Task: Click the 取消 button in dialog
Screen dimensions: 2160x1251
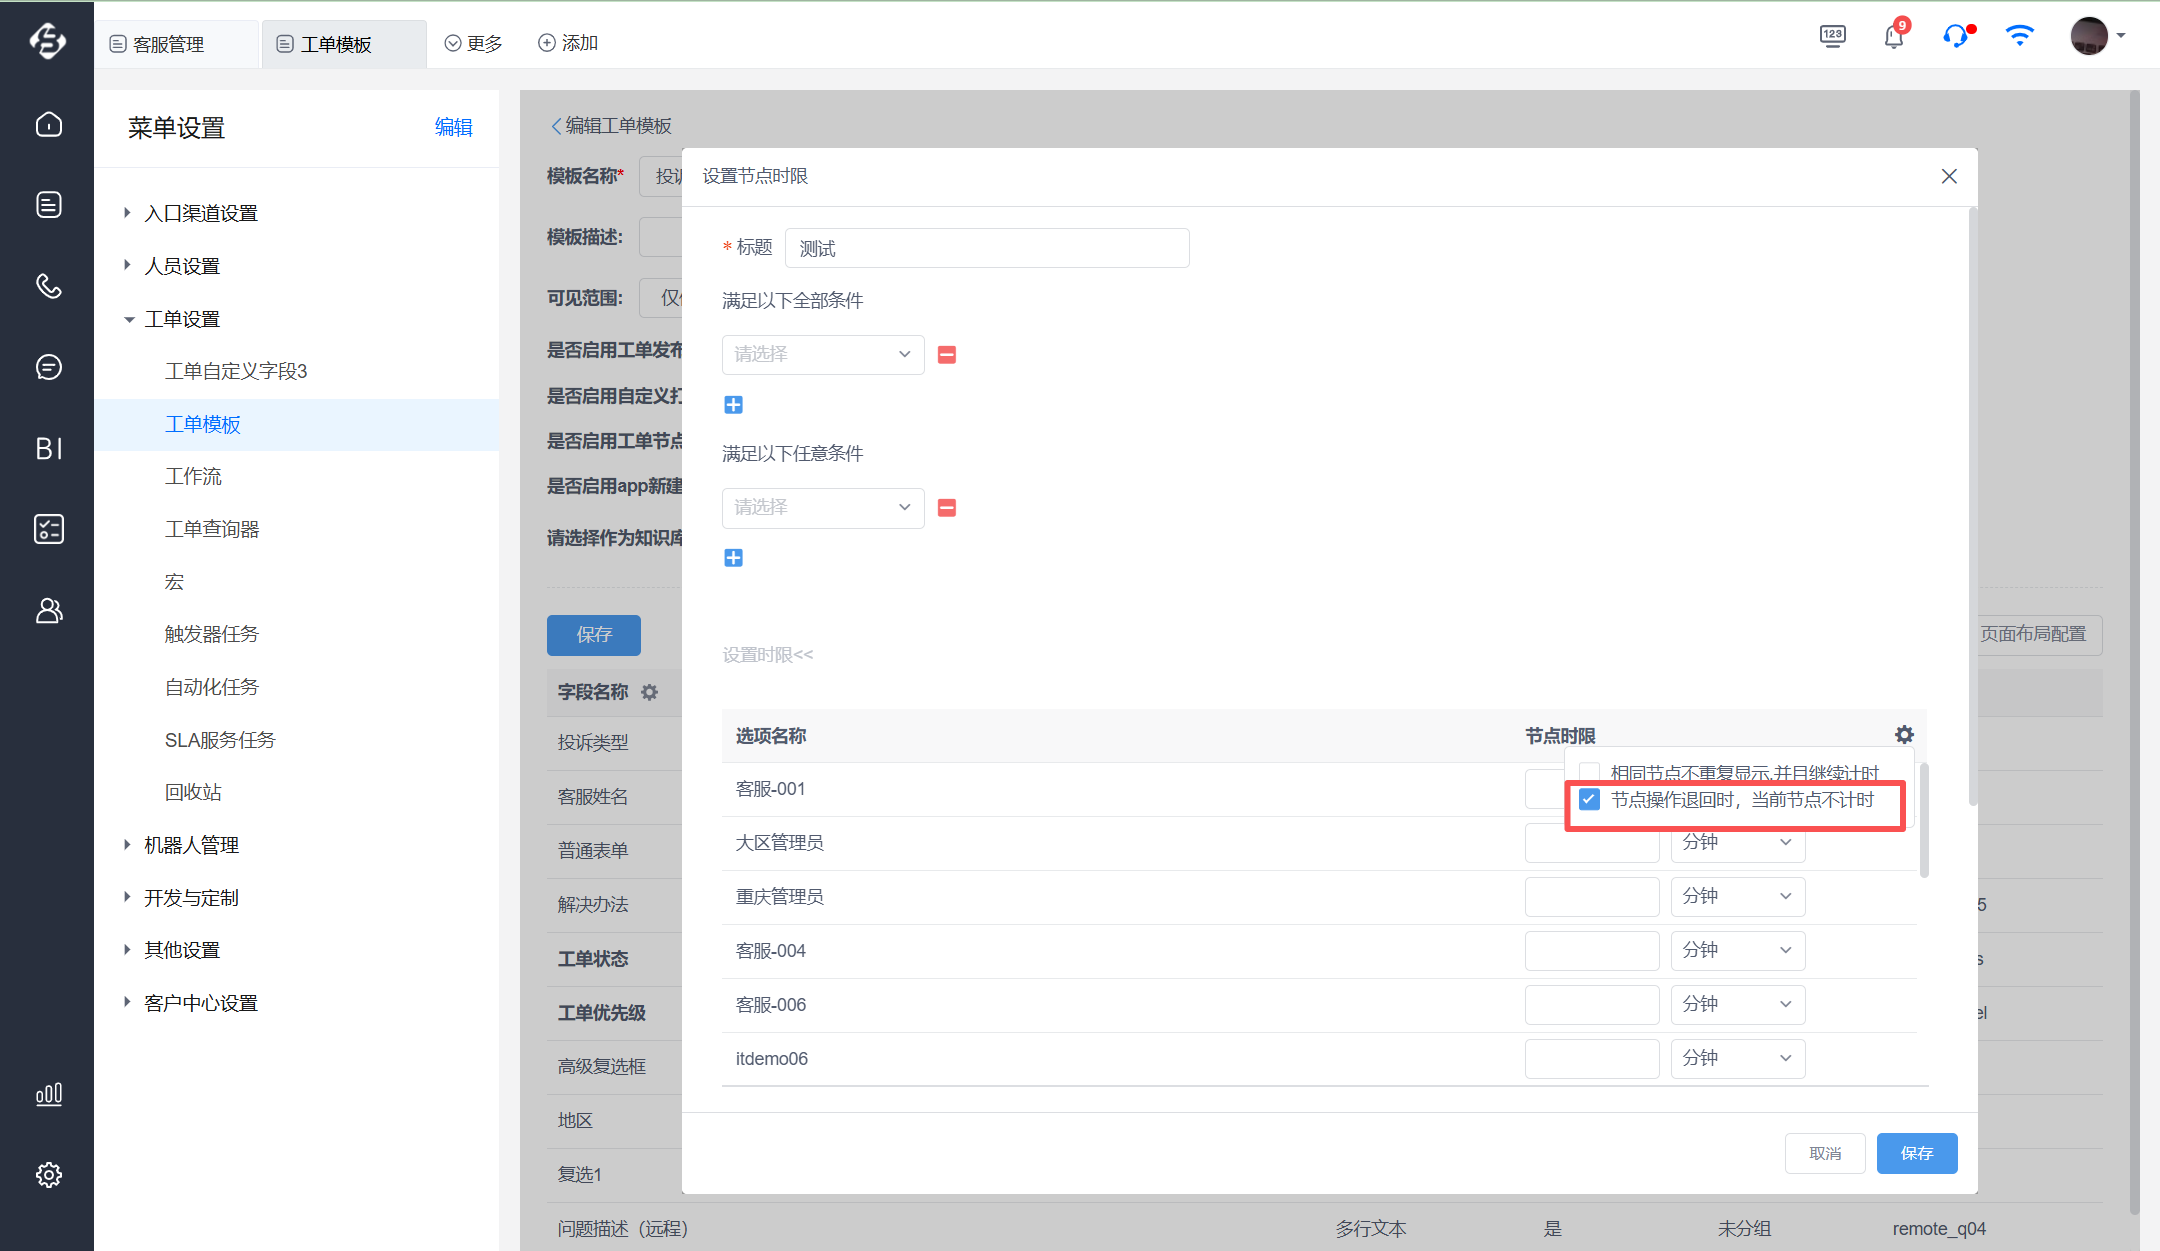Action: [x=1824, y=1153]
